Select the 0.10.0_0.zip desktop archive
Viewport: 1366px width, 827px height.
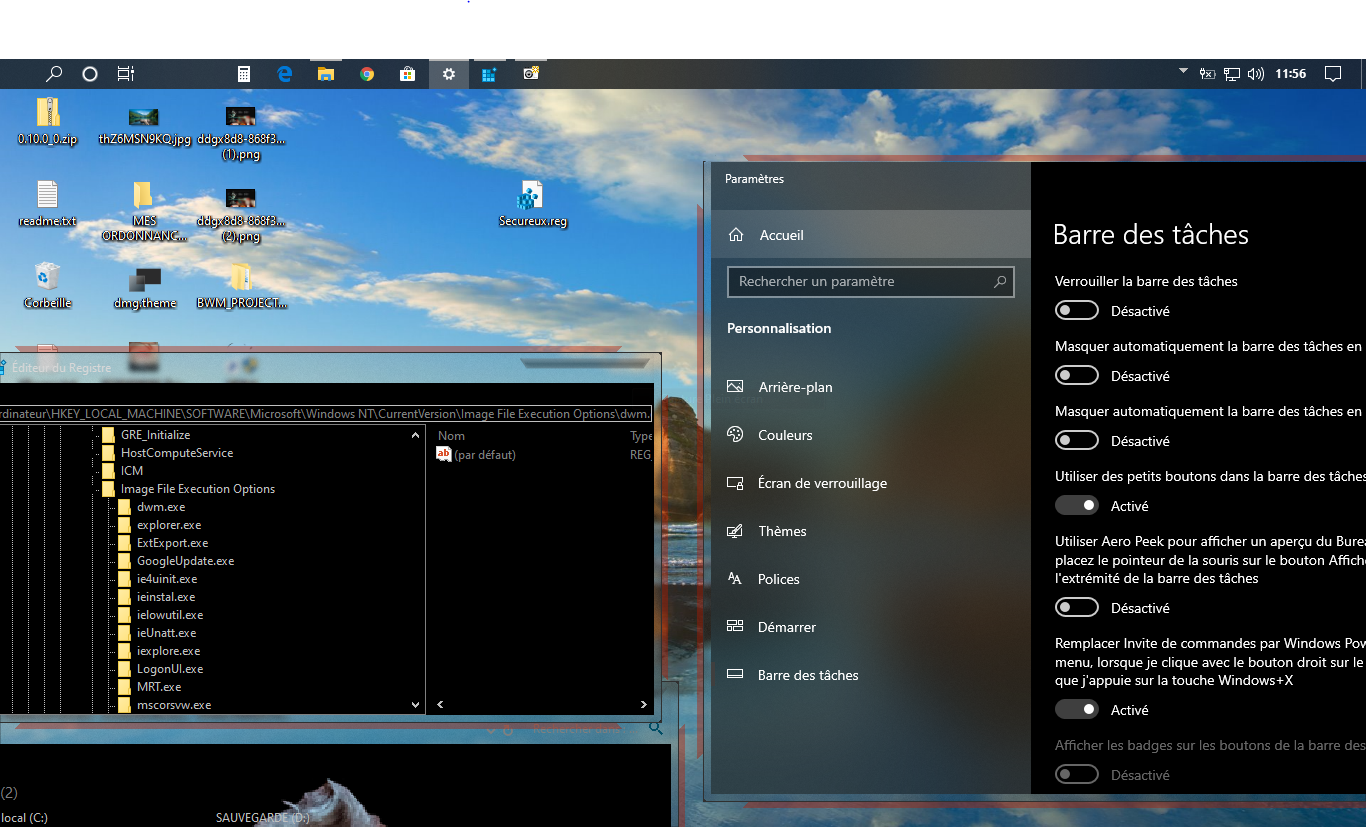pos(47,122)
